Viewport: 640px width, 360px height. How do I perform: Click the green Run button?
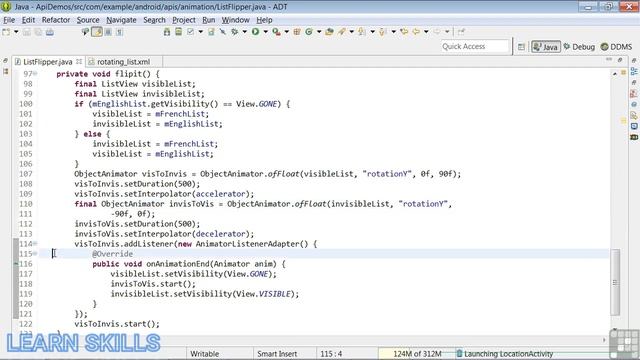point(256,31)
